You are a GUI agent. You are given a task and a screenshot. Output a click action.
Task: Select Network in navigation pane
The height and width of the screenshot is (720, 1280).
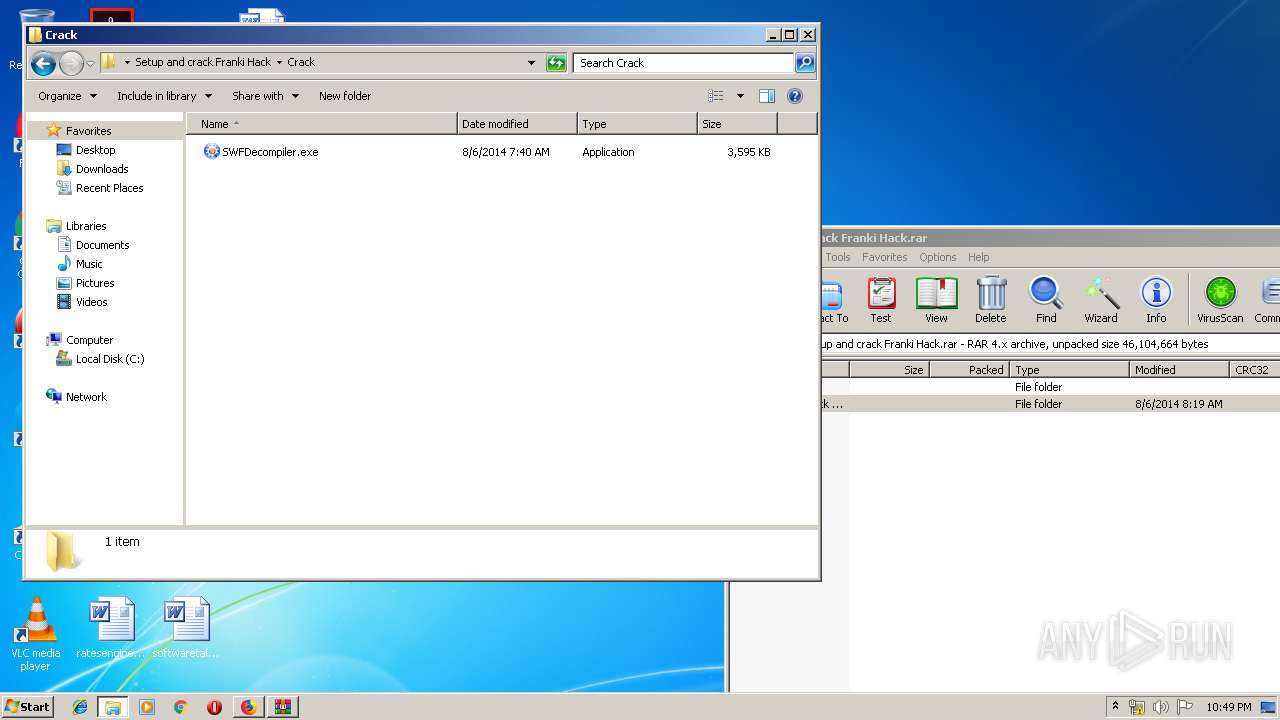(x=86, y=397)
